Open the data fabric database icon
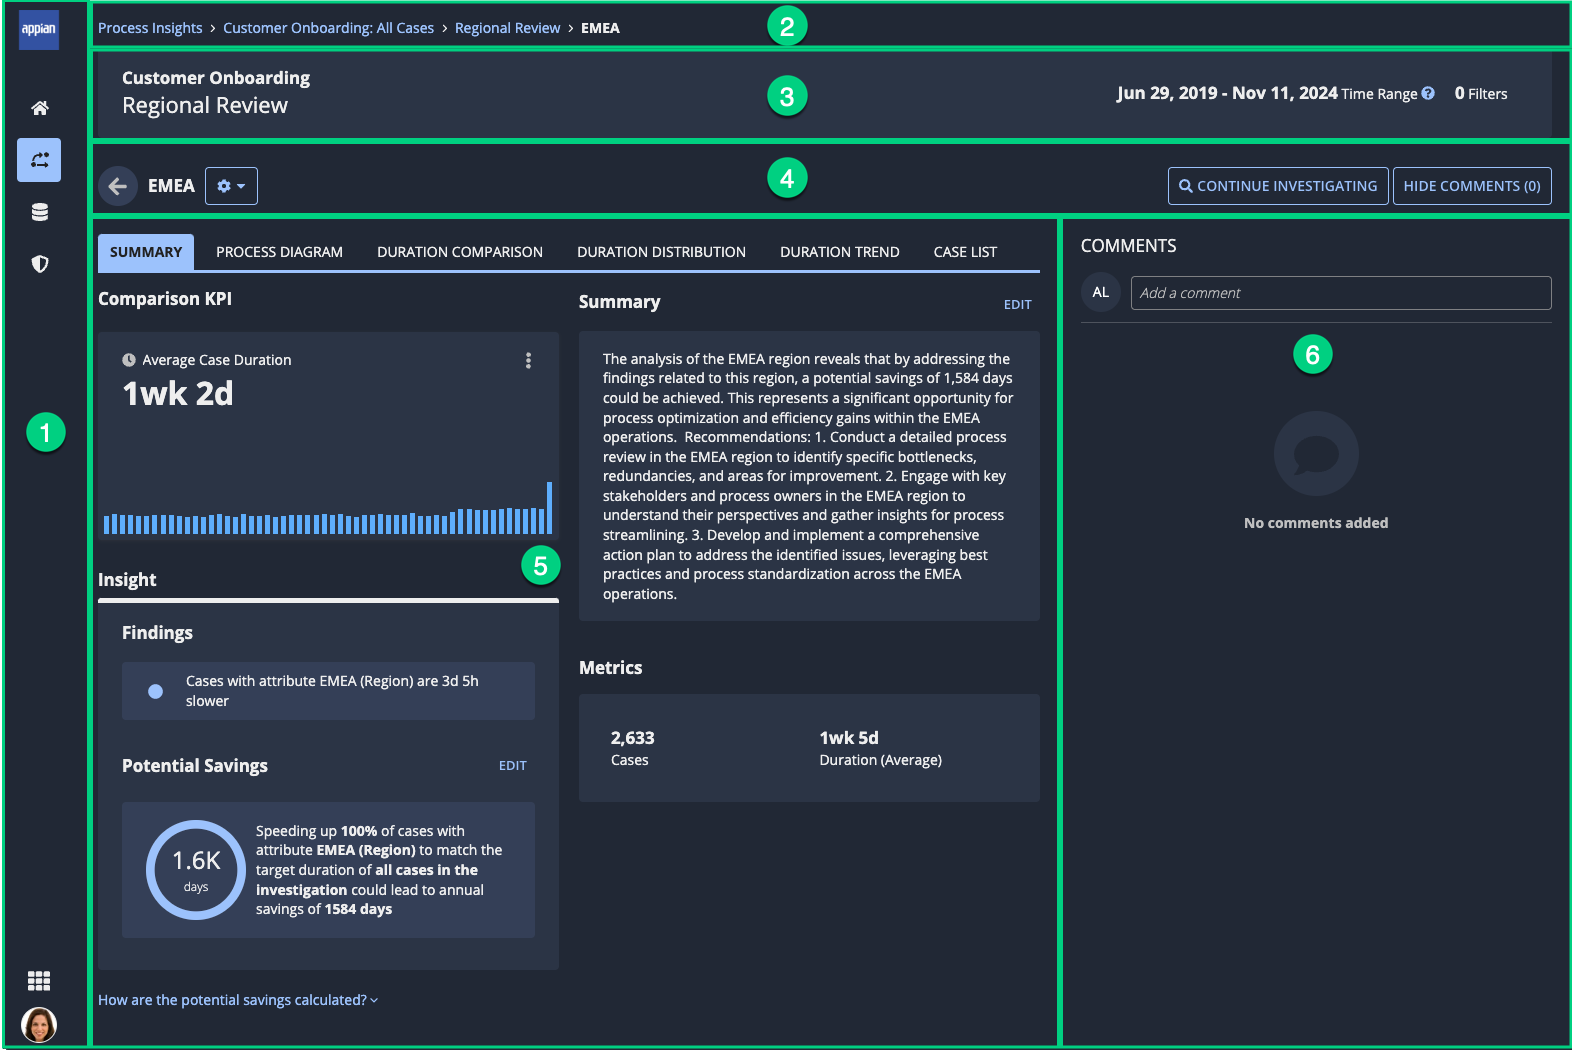1572x1050 pixels. click(40, 212)
